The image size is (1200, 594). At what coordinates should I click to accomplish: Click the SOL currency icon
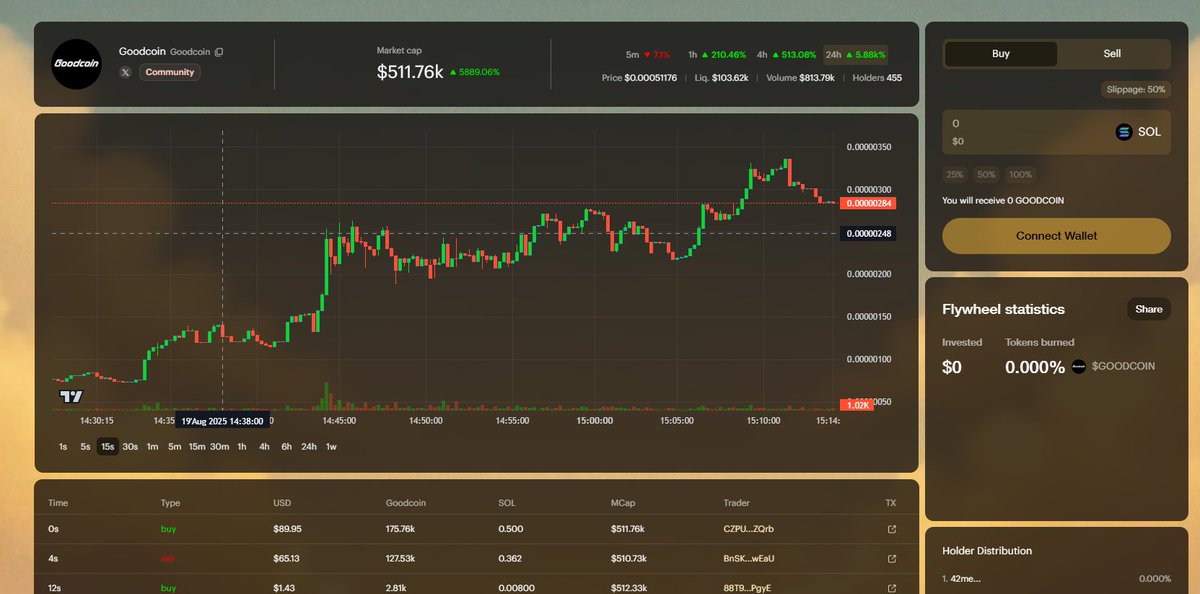coord(1123,132)
